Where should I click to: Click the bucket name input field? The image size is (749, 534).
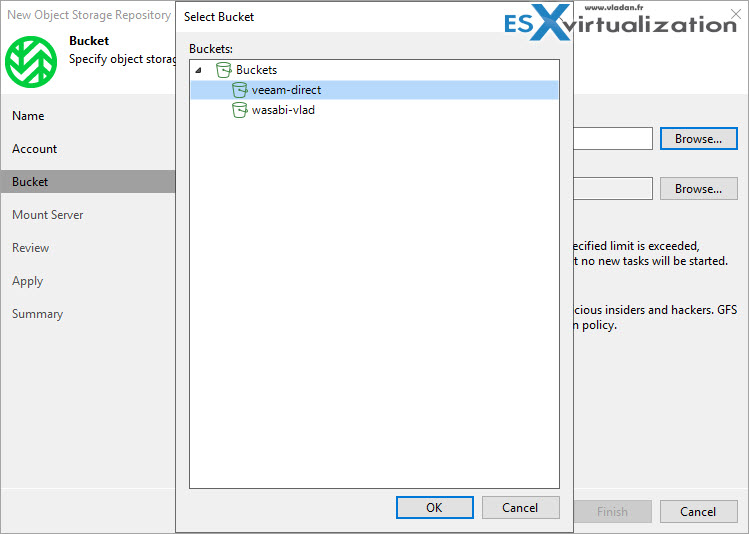613,139
